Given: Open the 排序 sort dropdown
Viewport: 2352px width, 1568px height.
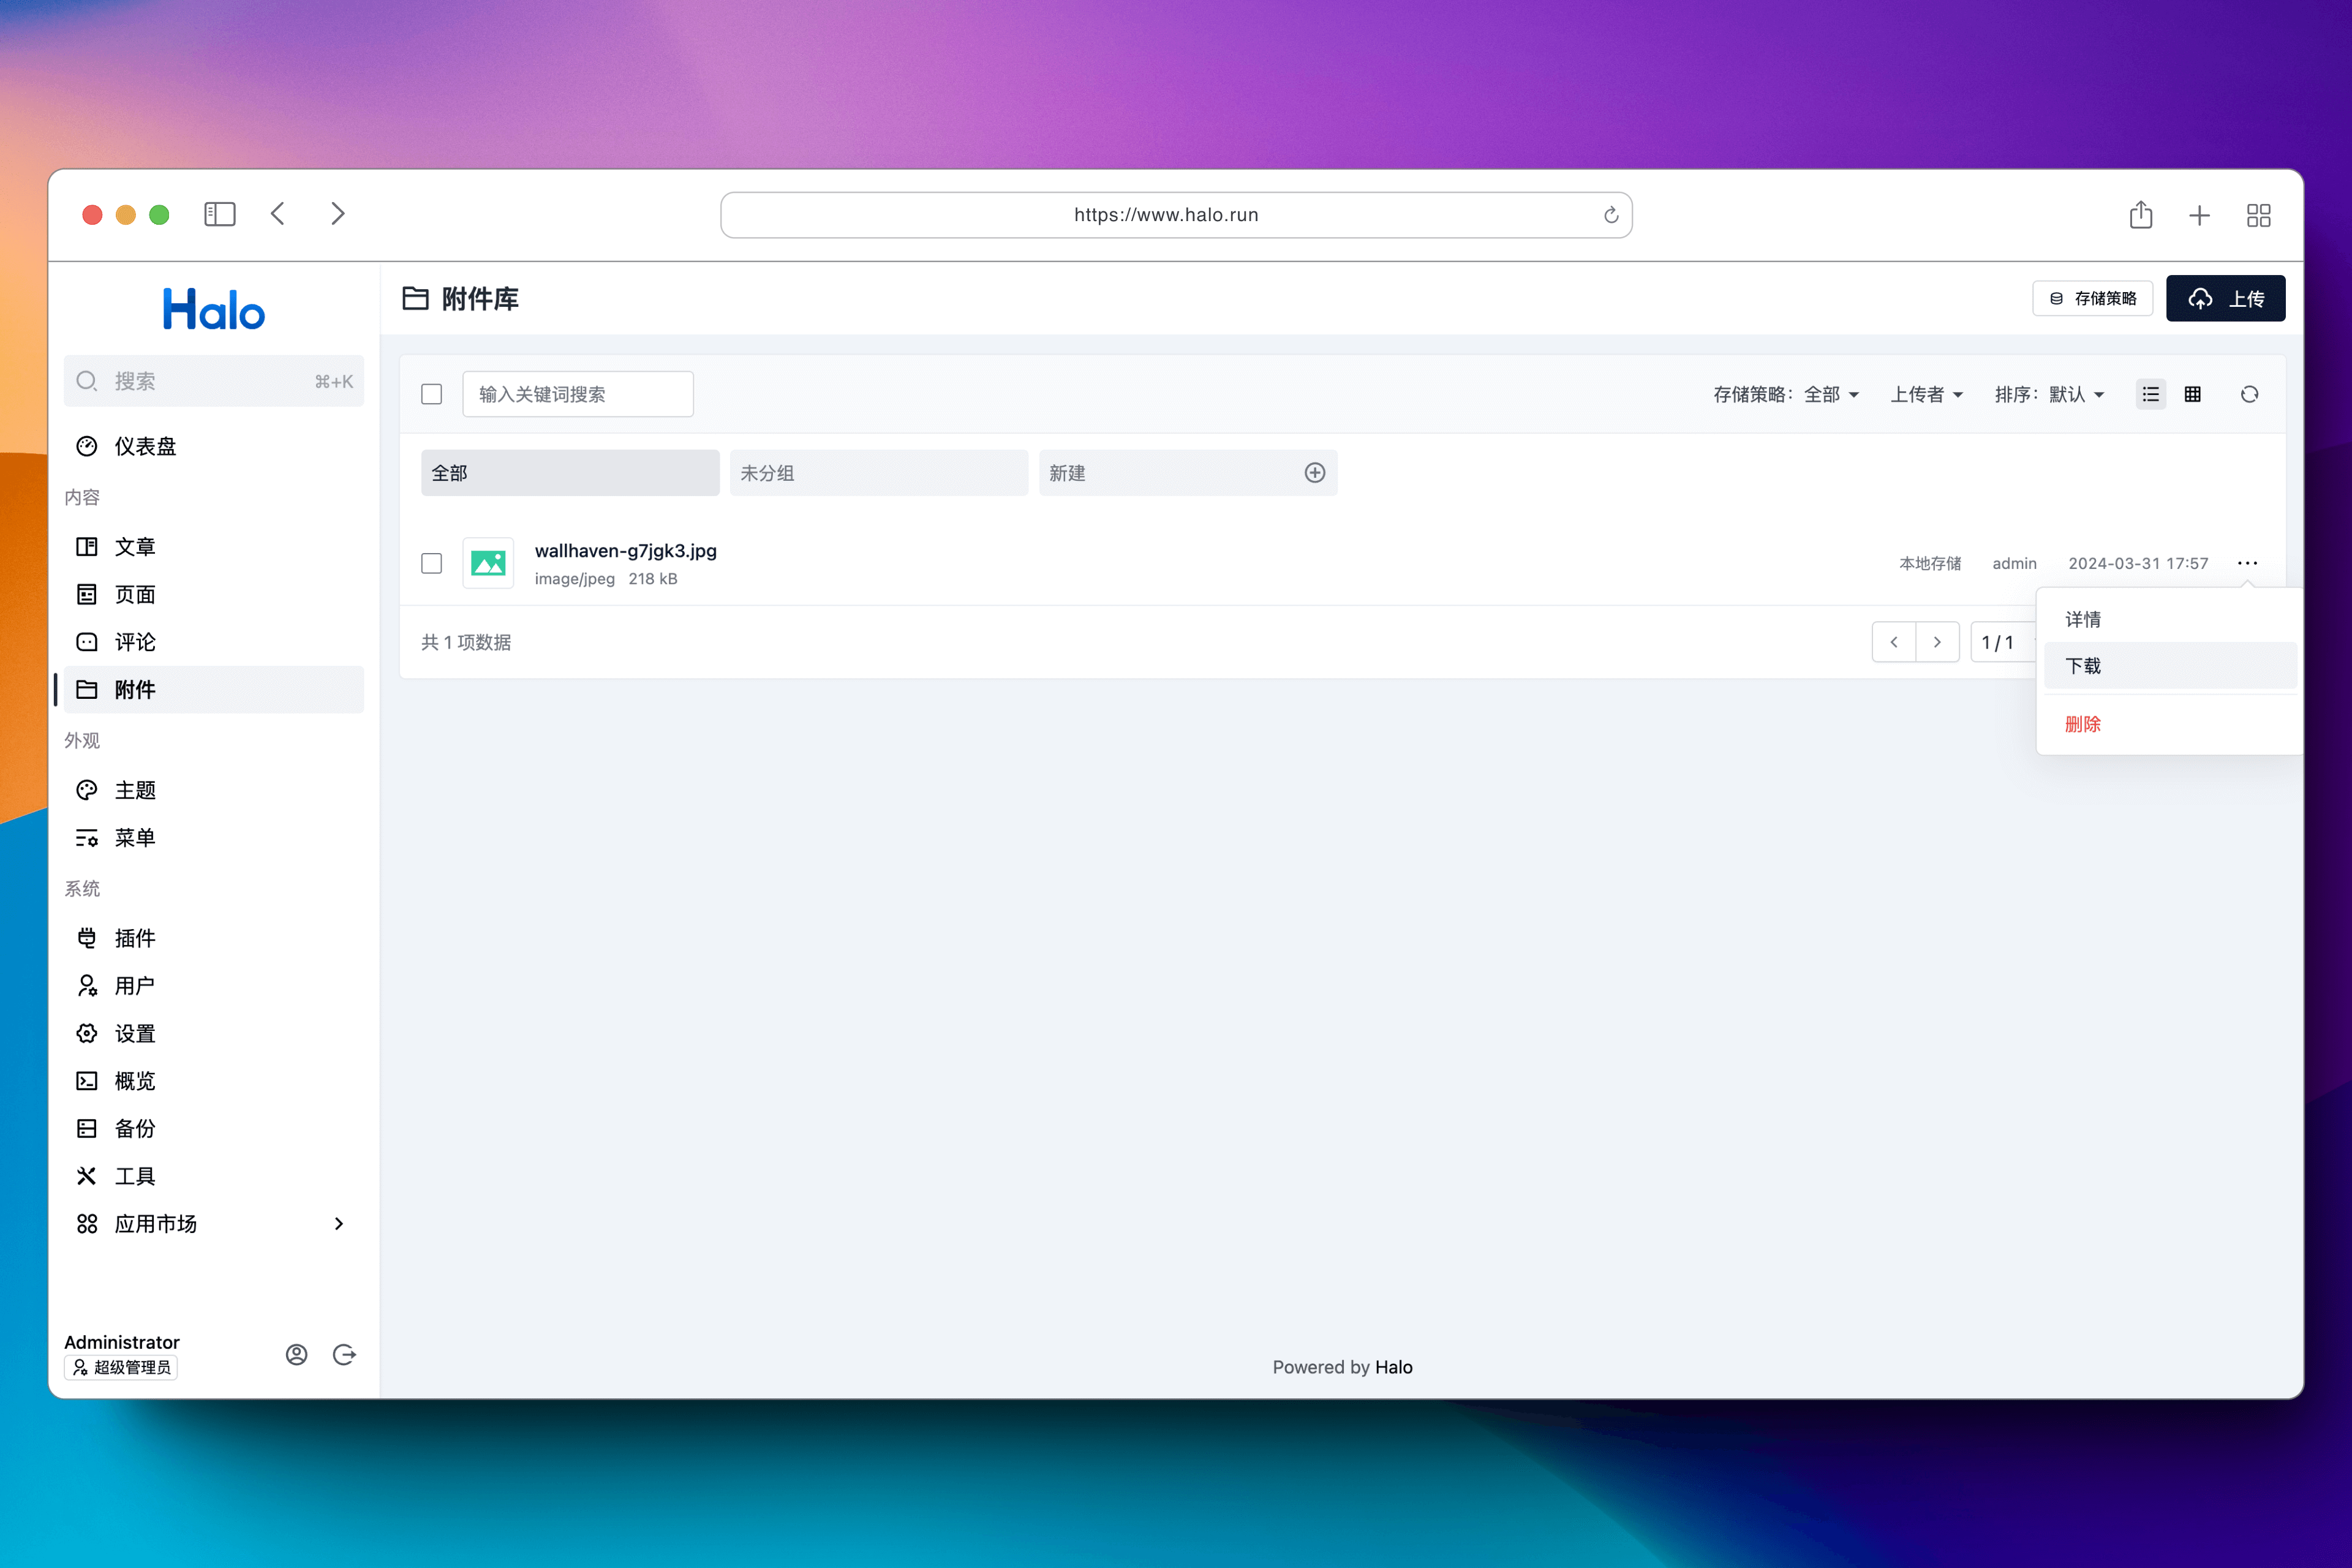Looking at the screenshot, I should (2049, 394).
